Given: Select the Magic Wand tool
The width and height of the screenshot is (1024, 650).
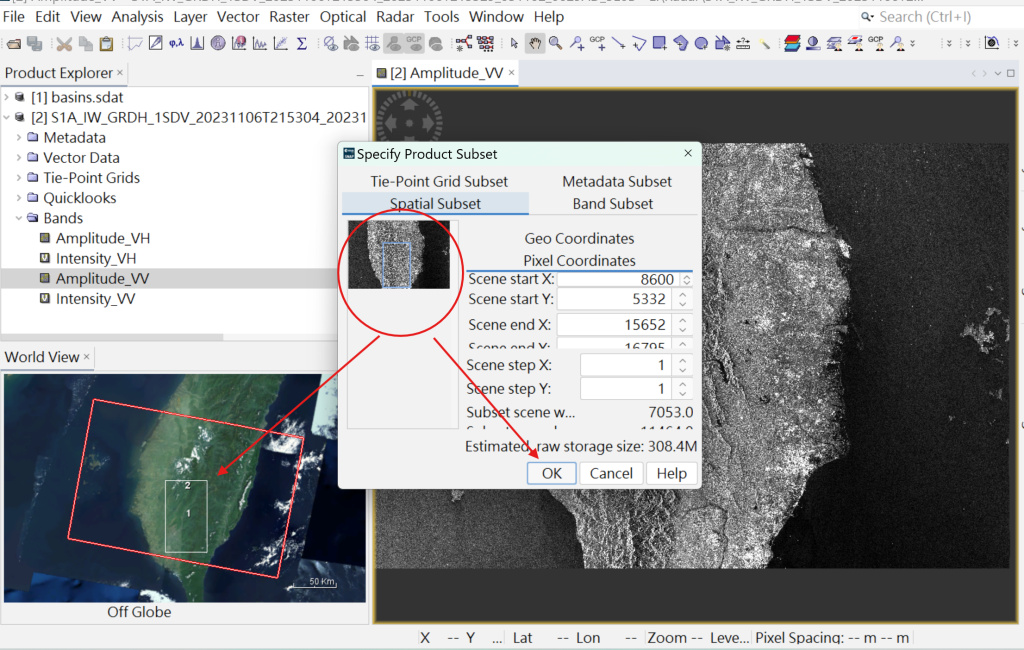Looking at the screenshot, I should click(764, 44).
